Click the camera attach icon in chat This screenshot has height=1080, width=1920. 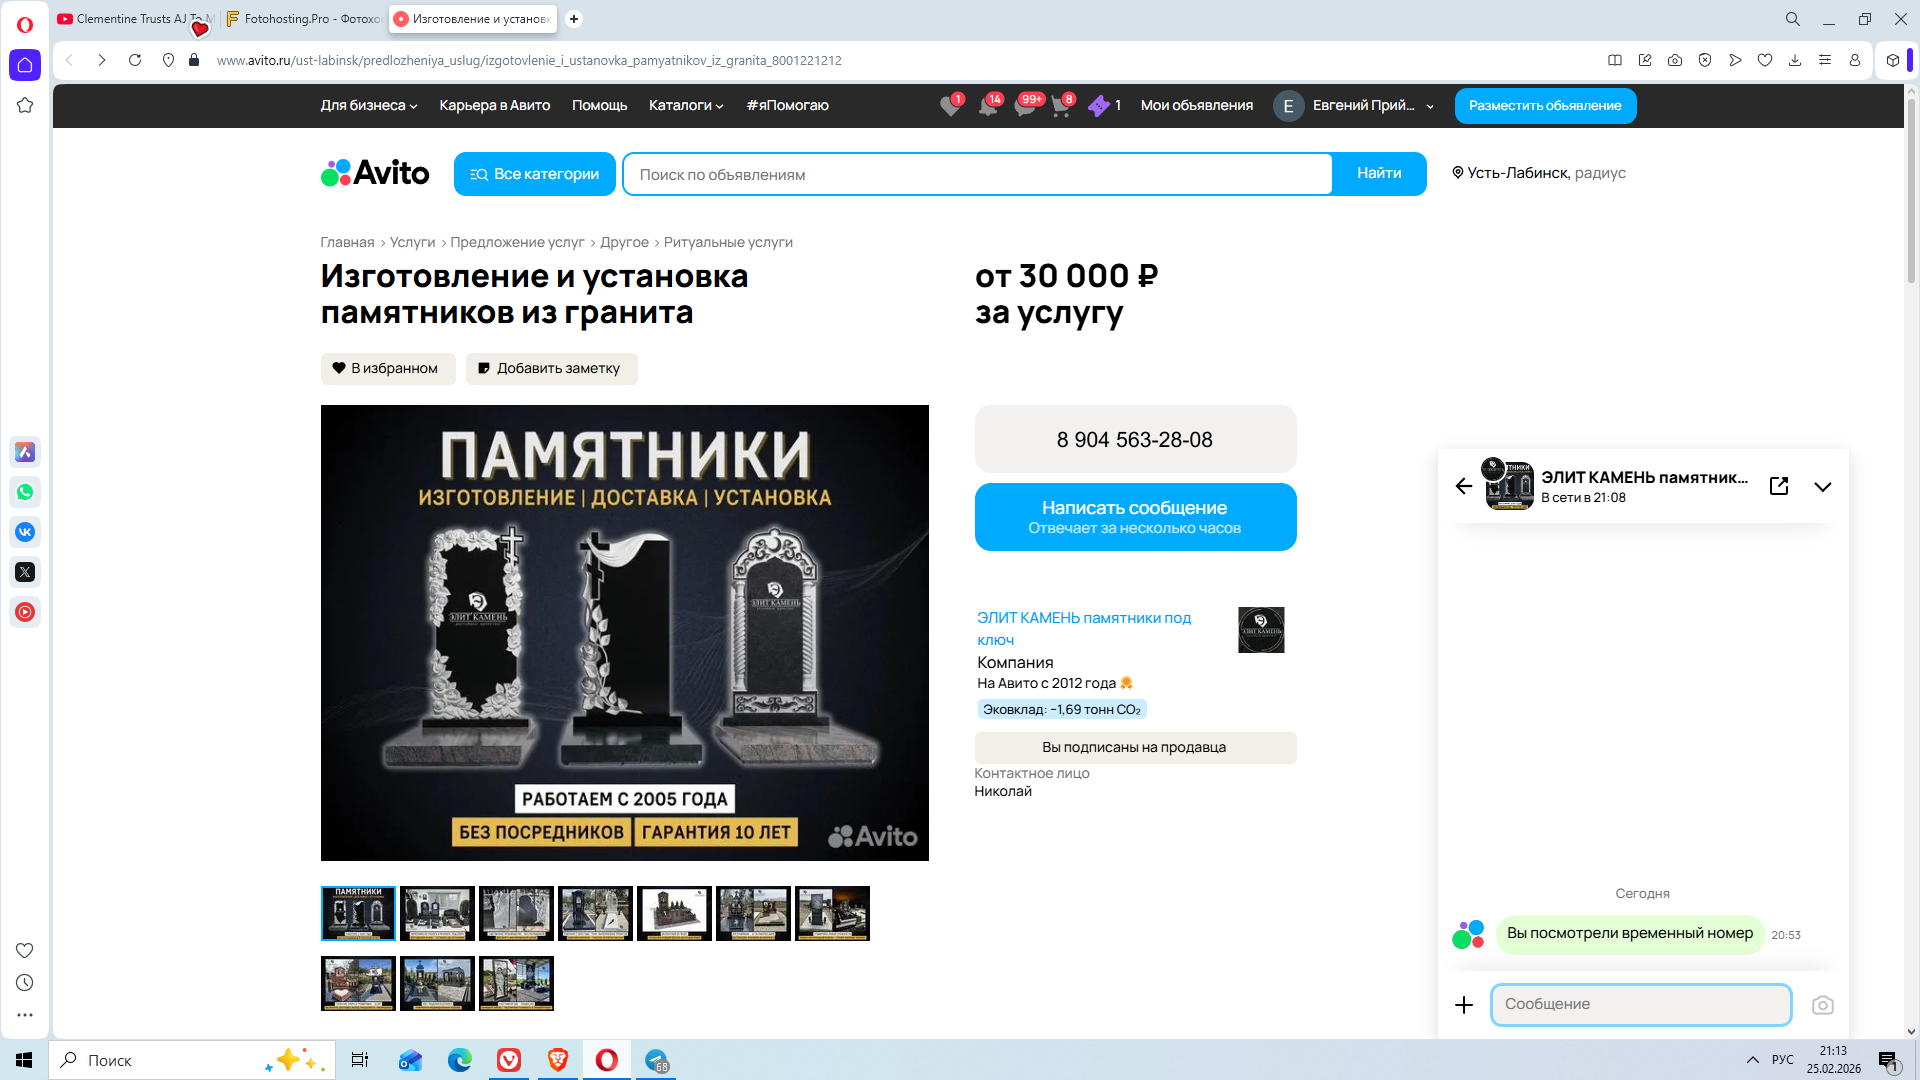[1822, 1005]
